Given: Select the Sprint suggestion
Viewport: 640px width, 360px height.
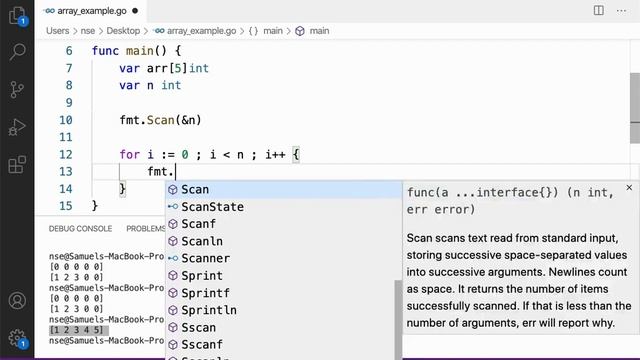Looking at the screenshot, I should tap(284, 276).
